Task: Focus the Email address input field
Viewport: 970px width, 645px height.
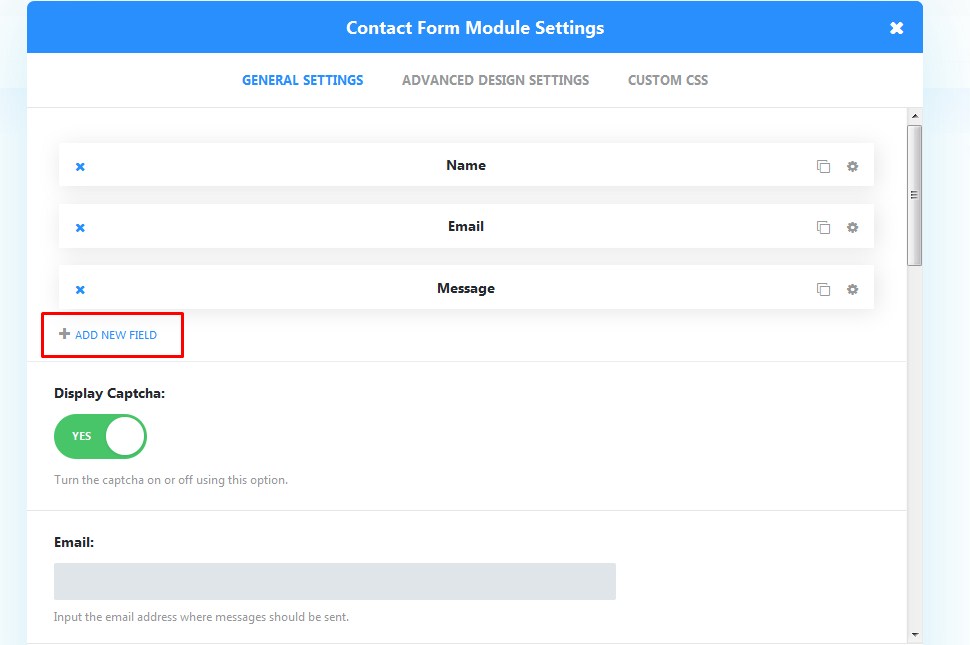Action: click(x=335, y=581)
